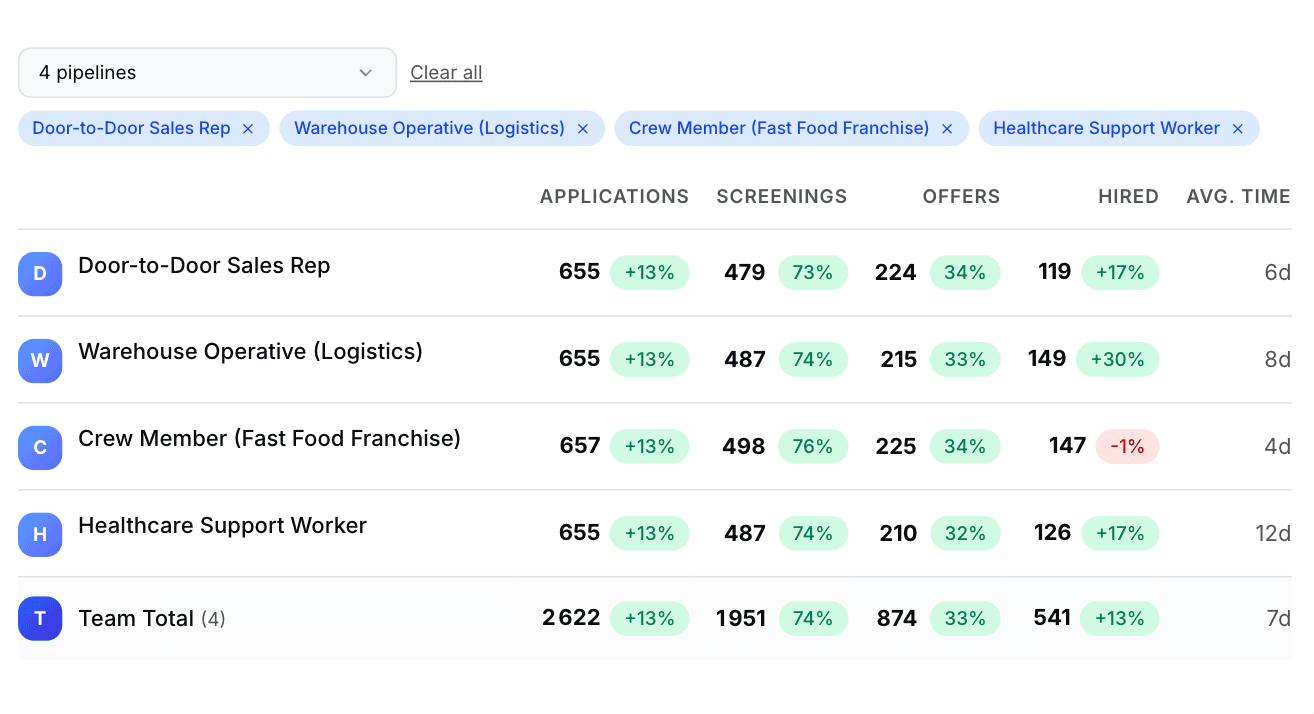Remove the Healthcare Support Worker filter chip
Image resolution: width=1314 pixels, height=714 pixels.
[x=1238, y=129]
